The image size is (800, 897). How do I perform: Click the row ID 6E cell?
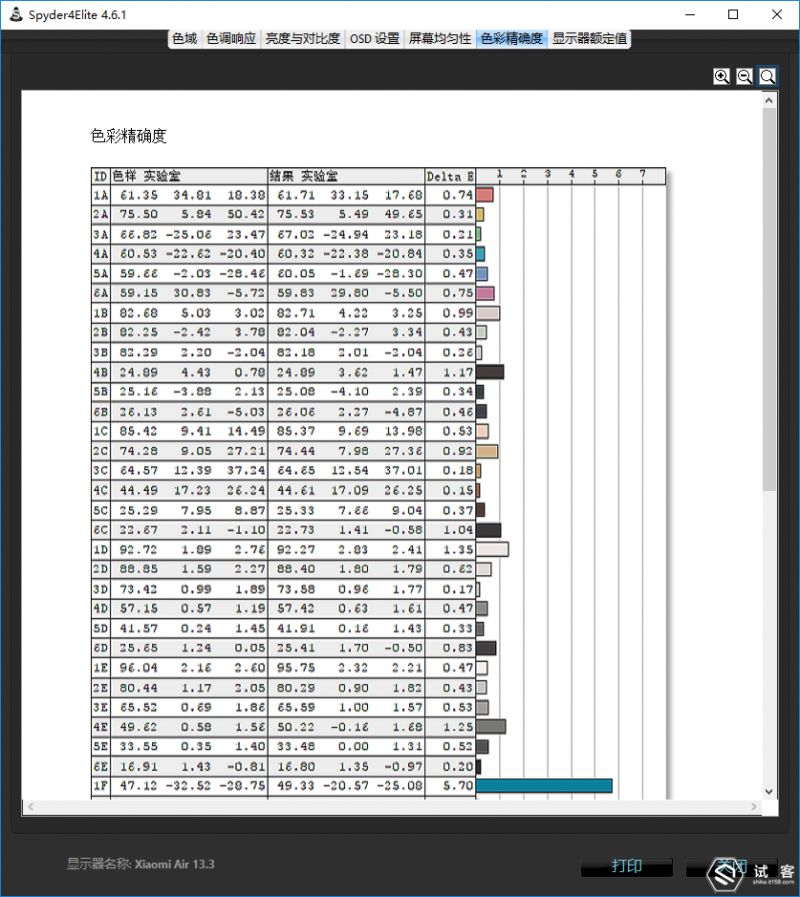click(101, 766)
